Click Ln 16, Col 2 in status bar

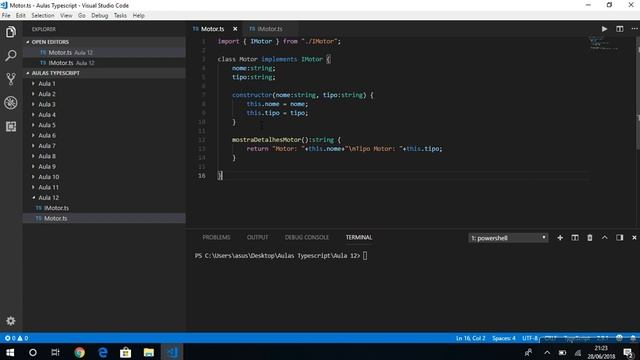click(471, 338)
